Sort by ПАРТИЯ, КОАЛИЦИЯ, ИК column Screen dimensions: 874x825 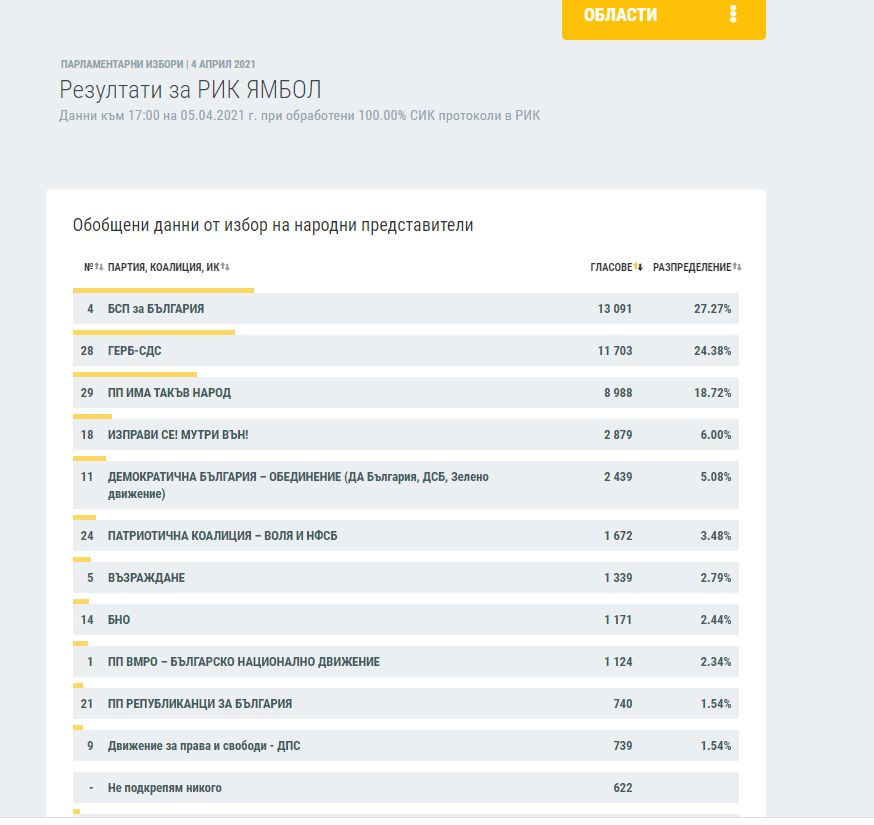point(168,267)
